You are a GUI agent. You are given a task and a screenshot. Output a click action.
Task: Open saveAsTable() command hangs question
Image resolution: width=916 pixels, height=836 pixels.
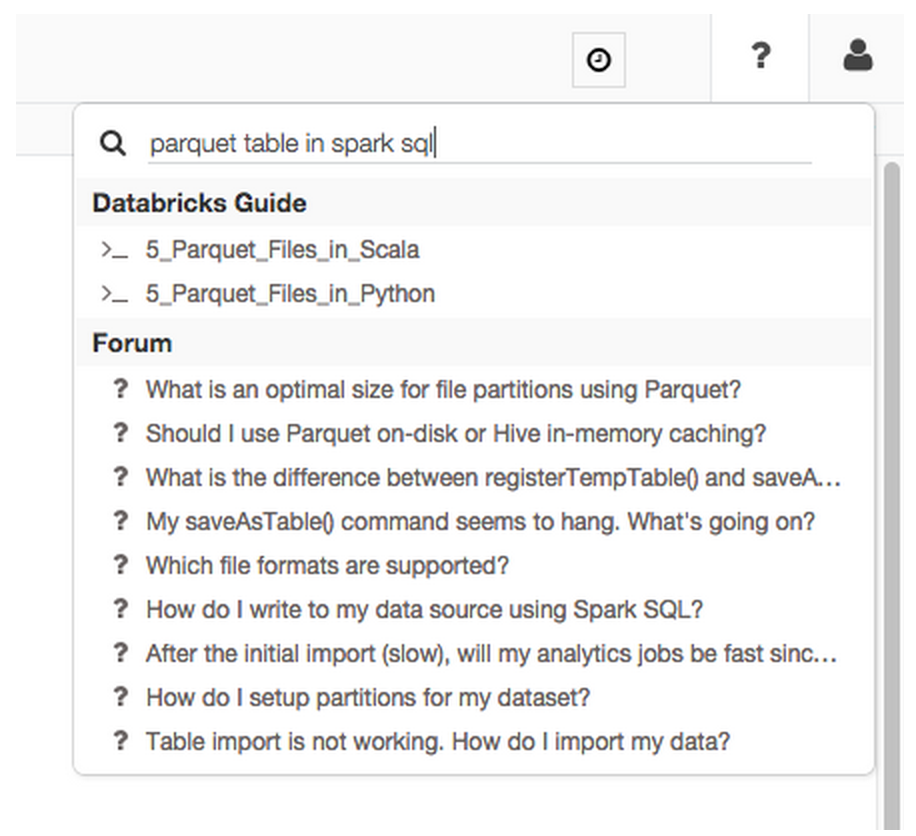click(480, 521)
